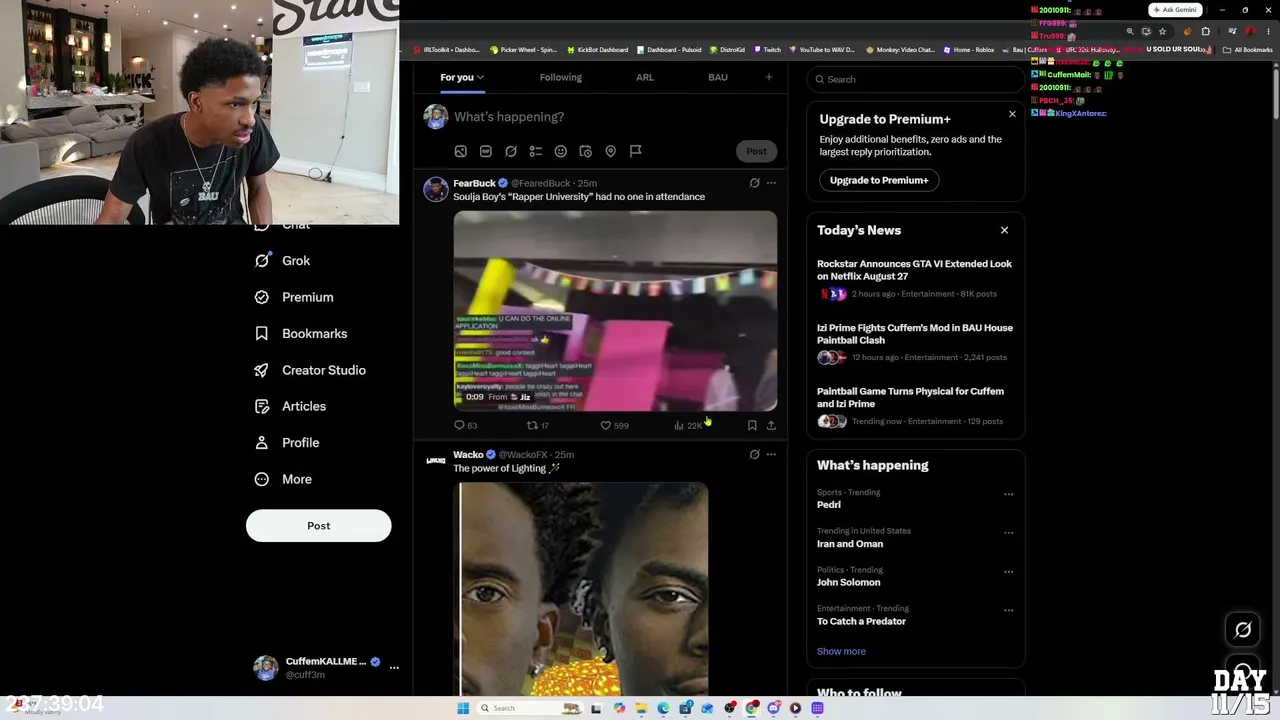Open Discord from the taskbar

coord(773,708)
